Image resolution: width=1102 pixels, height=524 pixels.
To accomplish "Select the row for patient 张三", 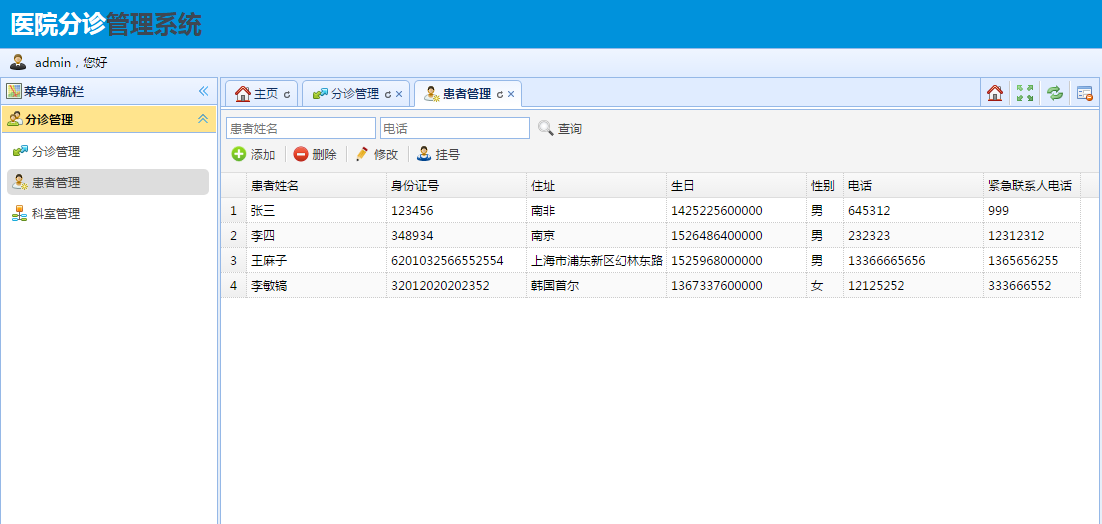I will (x=651, y=210).
